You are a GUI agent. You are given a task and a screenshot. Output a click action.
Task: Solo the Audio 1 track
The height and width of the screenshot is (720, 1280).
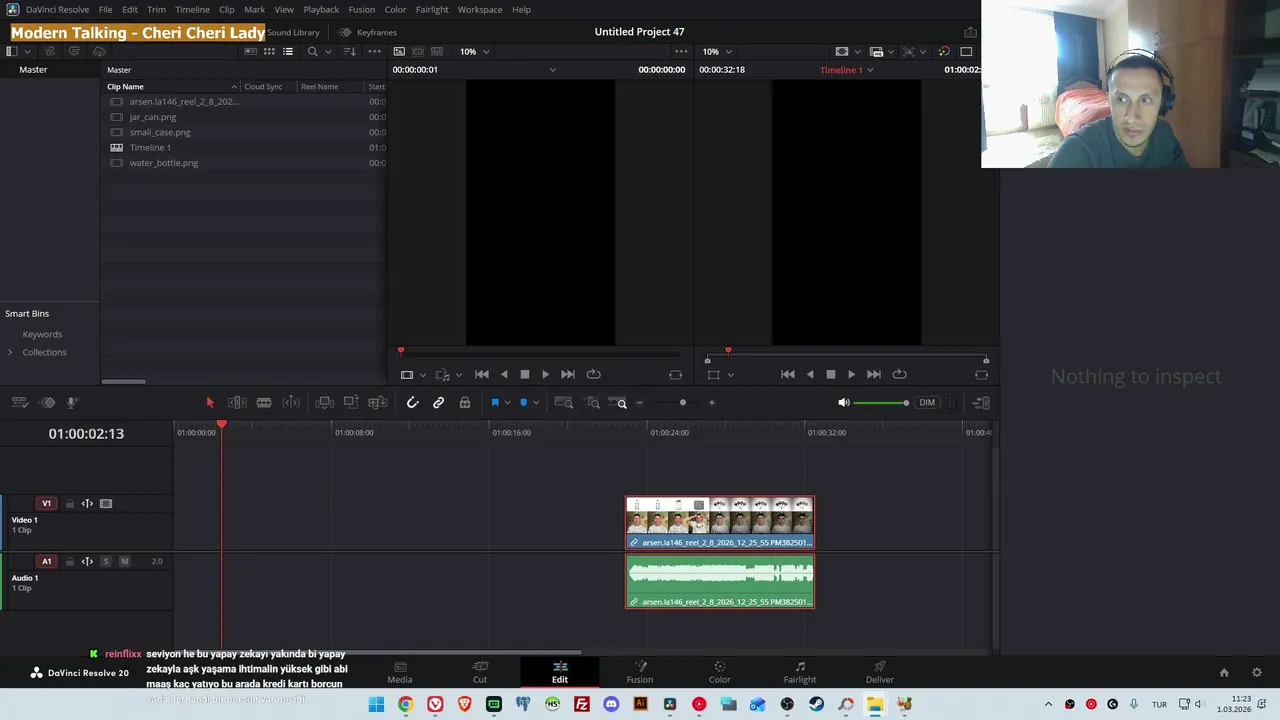point(106,562)
